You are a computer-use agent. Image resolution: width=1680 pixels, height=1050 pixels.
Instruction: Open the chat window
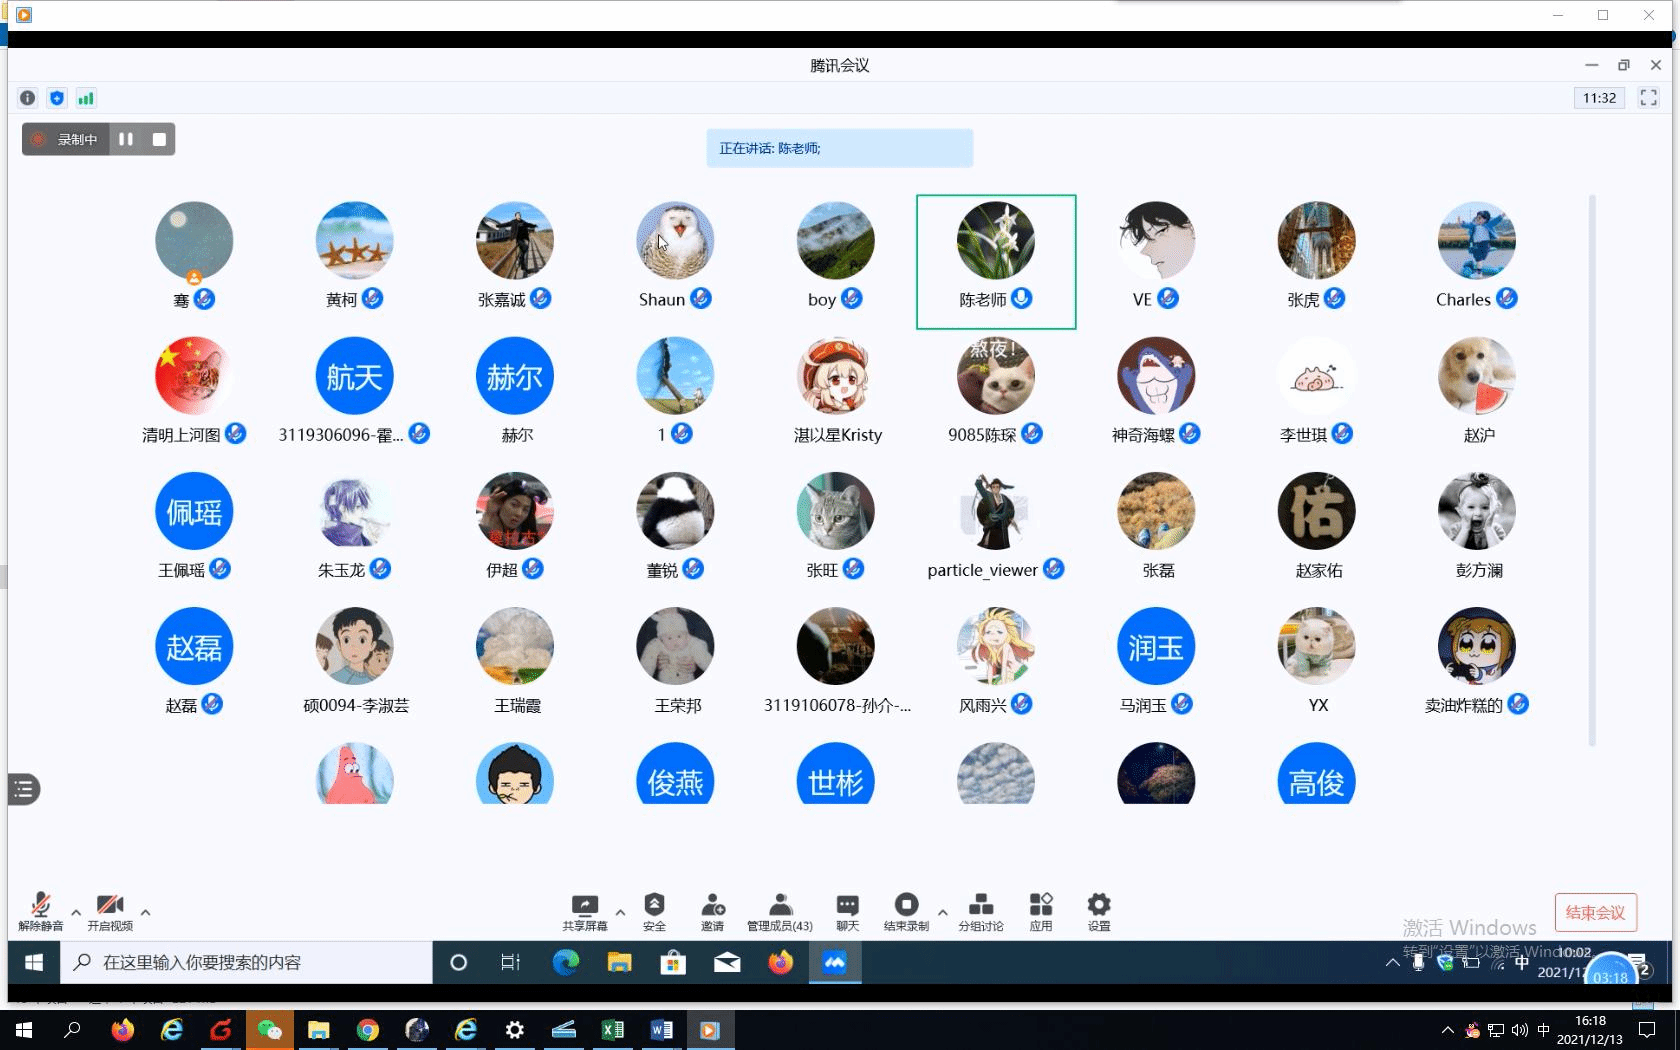847,910
